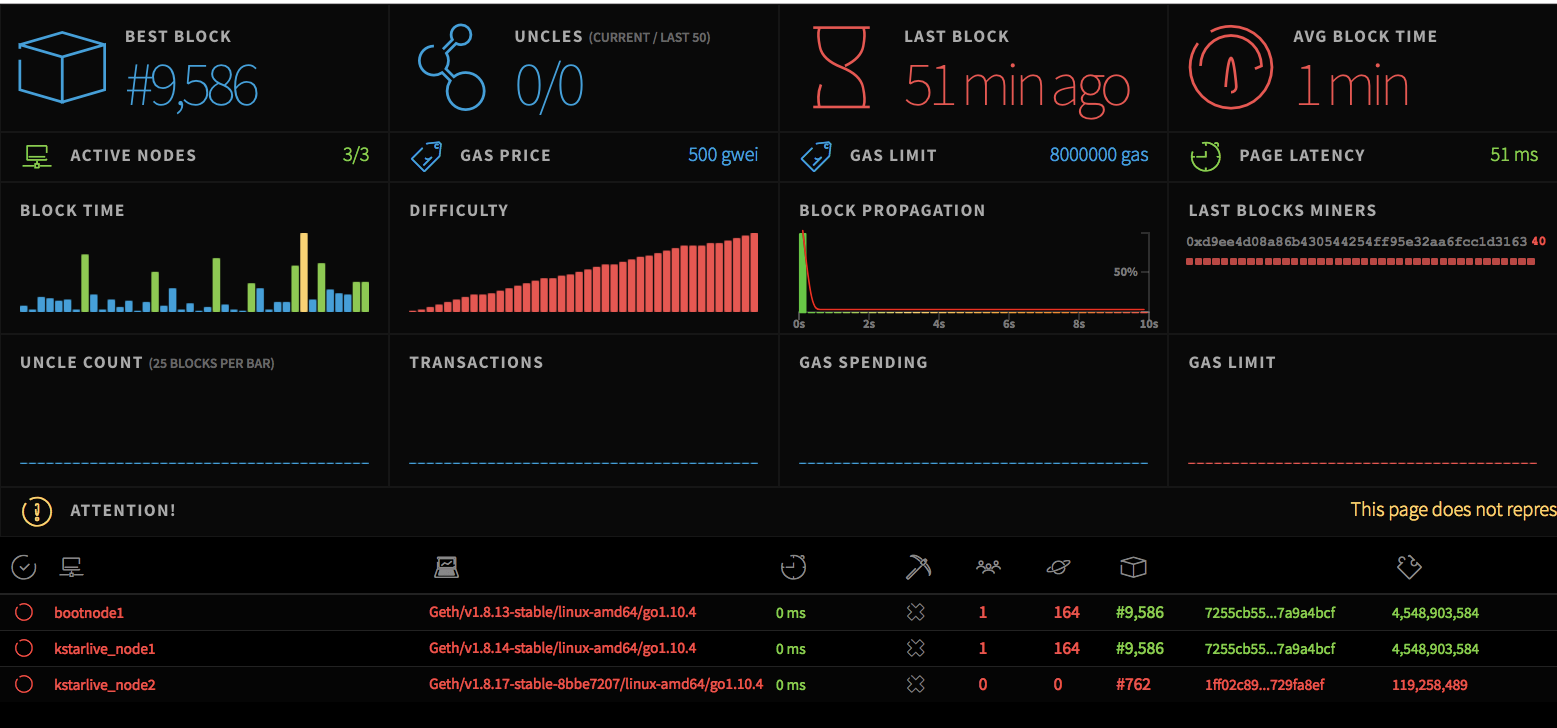Pin the bootnode1 row circle
This screenshot has width=1557, height=728.
click(x=24, y=612)
